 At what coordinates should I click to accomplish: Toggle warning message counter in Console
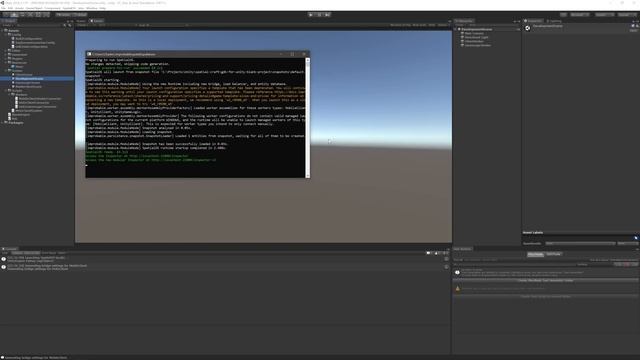pos(438,253)
